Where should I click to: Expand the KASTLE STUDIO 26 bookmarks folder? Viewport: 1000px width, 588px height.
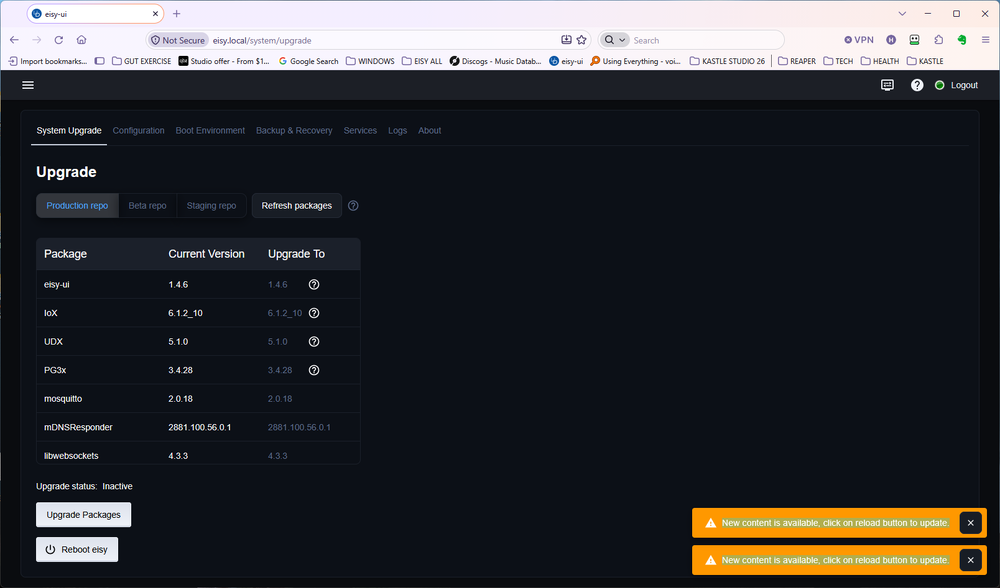coord(728,61)
